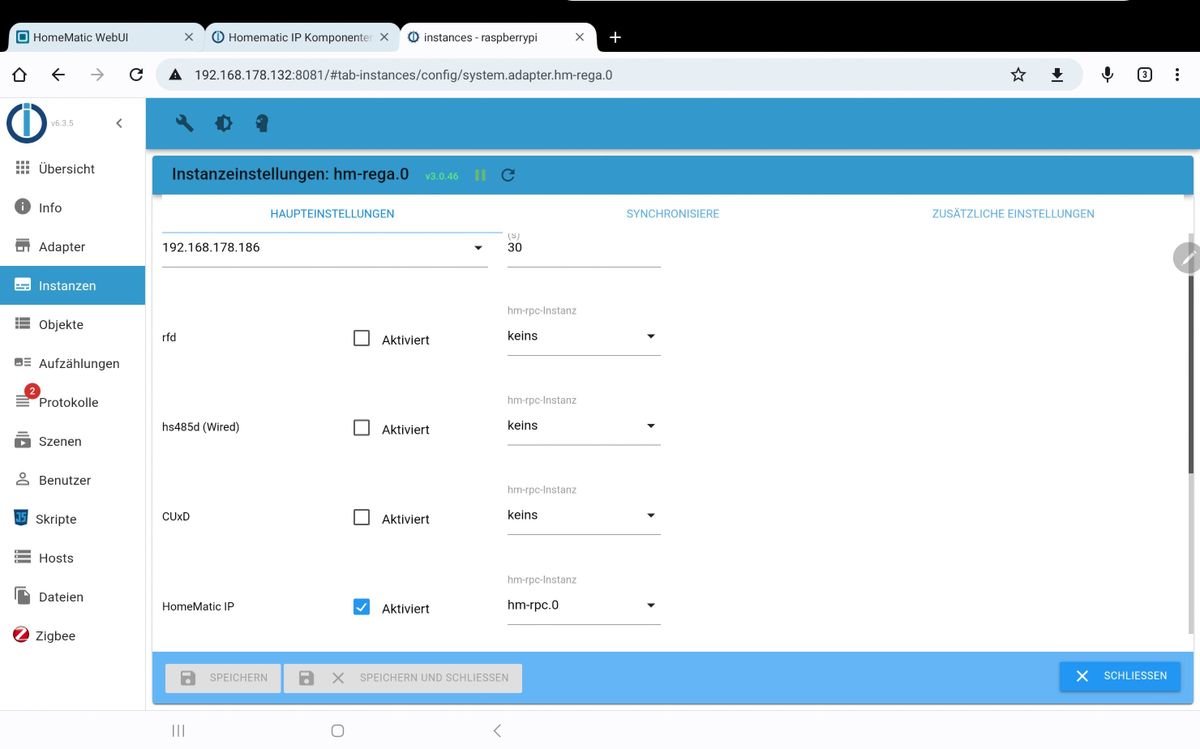Click the expert mode head icon
Viewport: 1200px width, 749px height.
[x=262, y=123]
